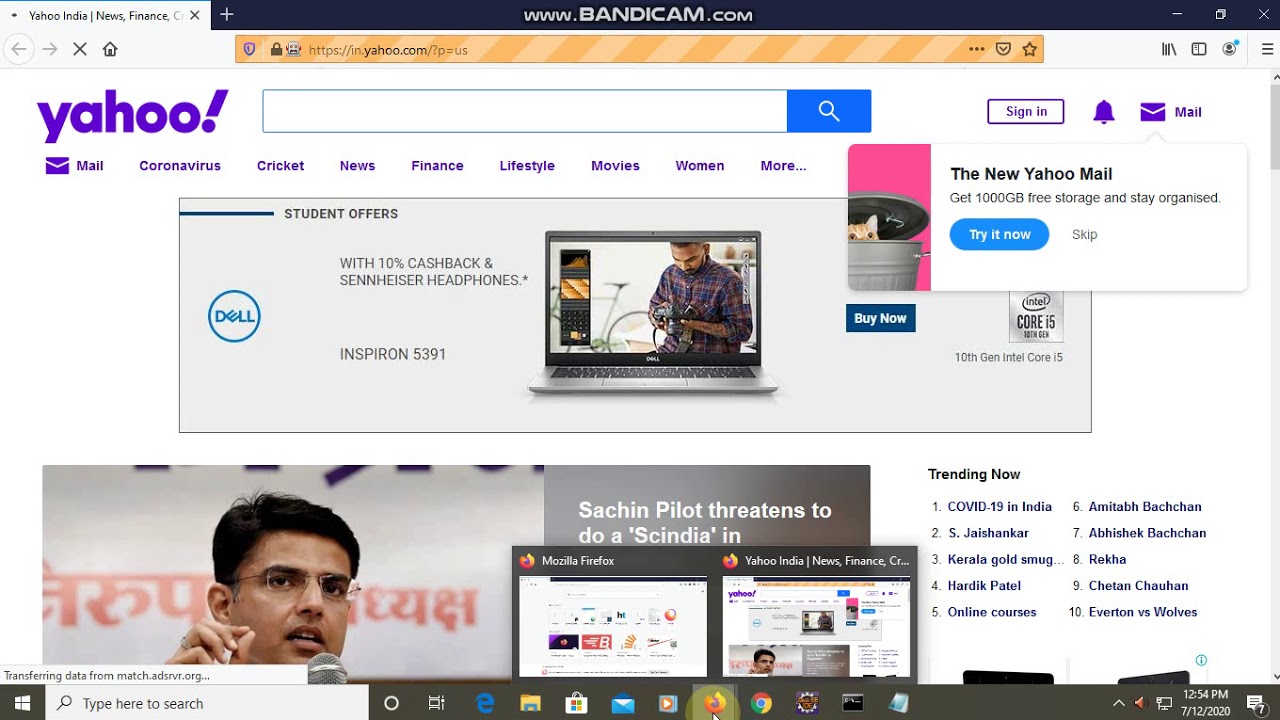Viewport: 1280px width, 720px height.
Task: Open the tracking protection shield icon
Action: click(x=250, y=49)
